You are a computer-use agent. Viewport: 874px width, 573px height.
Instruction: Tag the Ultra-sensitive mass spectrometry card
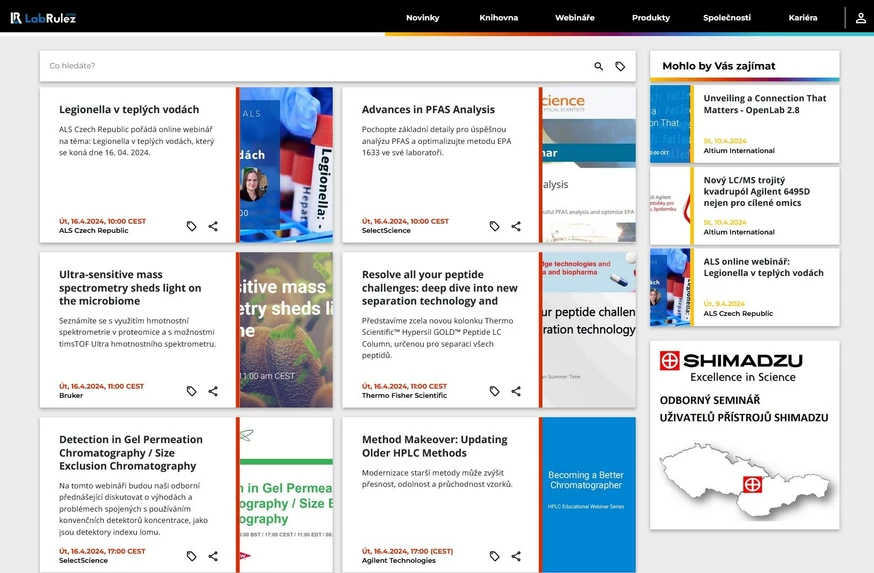pyautogui.click(x=191, y=391)
